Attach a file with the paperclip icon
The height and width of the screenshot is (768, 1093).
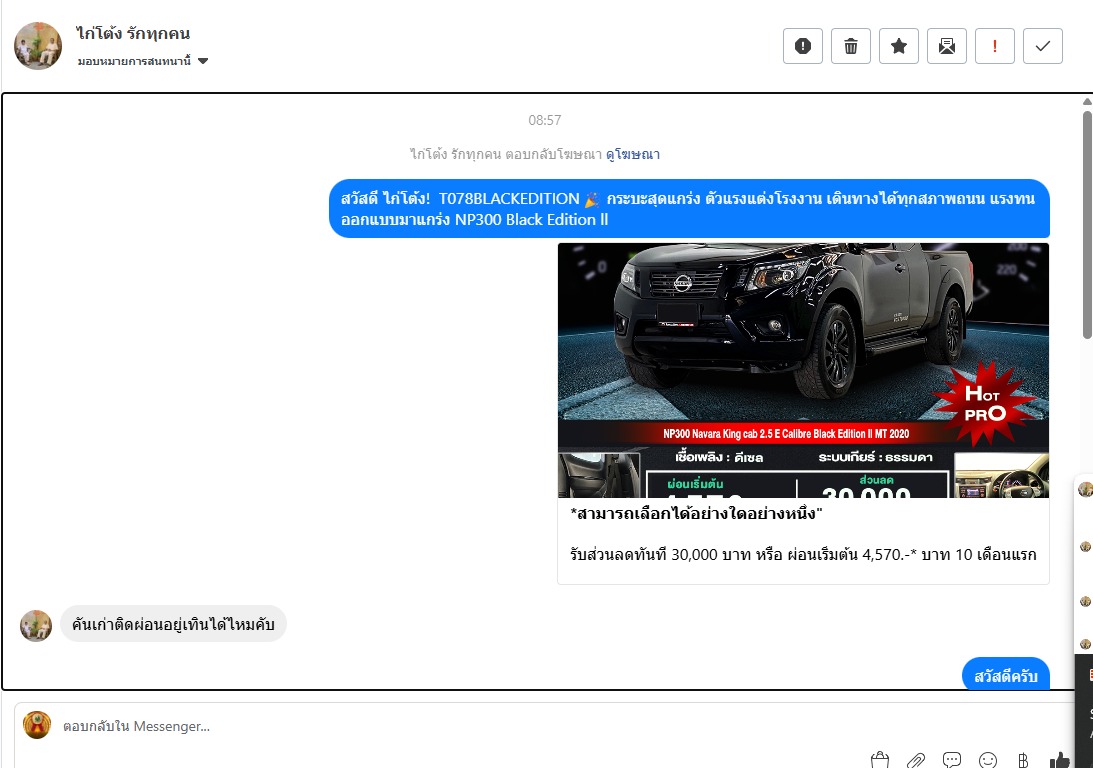point(915,760)
